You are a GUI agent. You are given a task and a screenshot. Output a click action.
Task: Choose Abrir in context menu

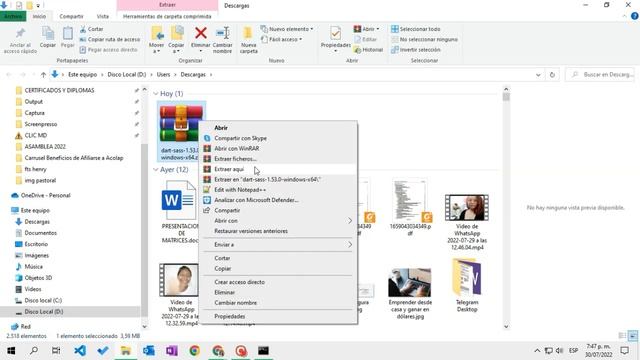(278, 128)
